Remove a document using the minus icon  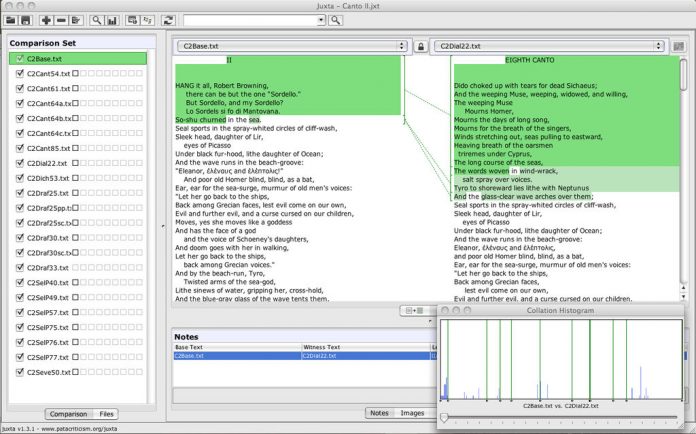[x=61, y=20]
